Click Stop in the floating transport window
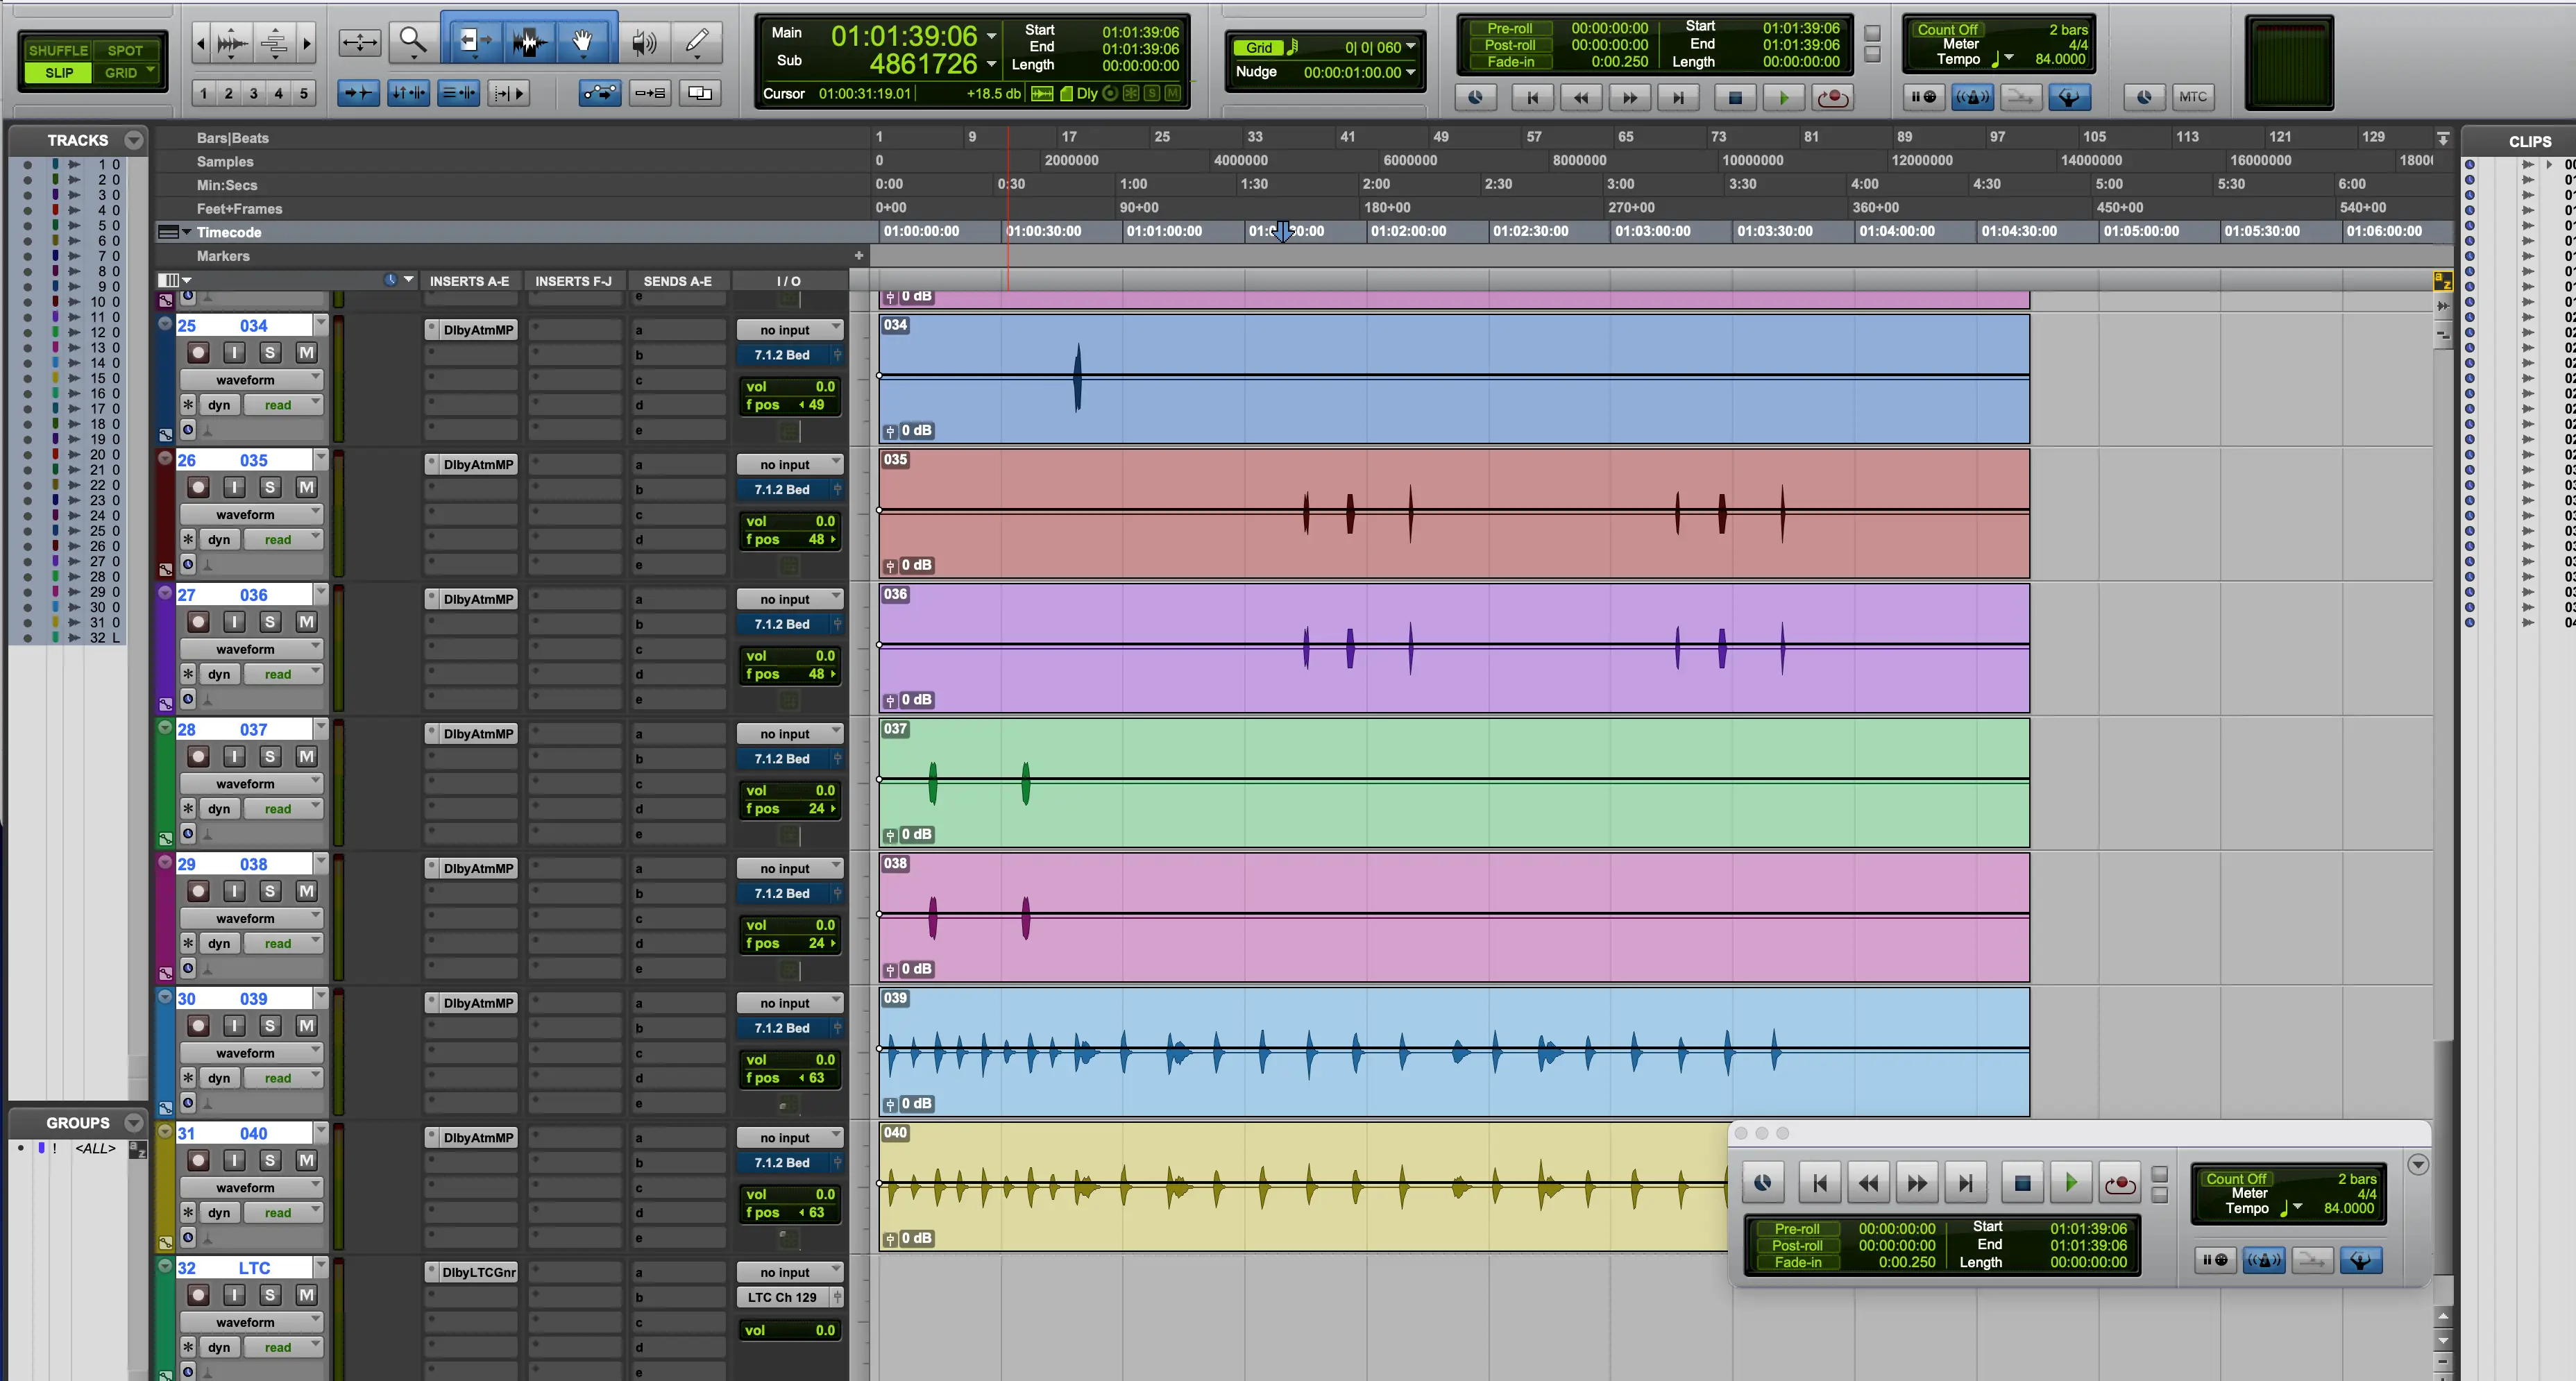Viewport: 2576px width, 1381px height. click(2022, 1183)
